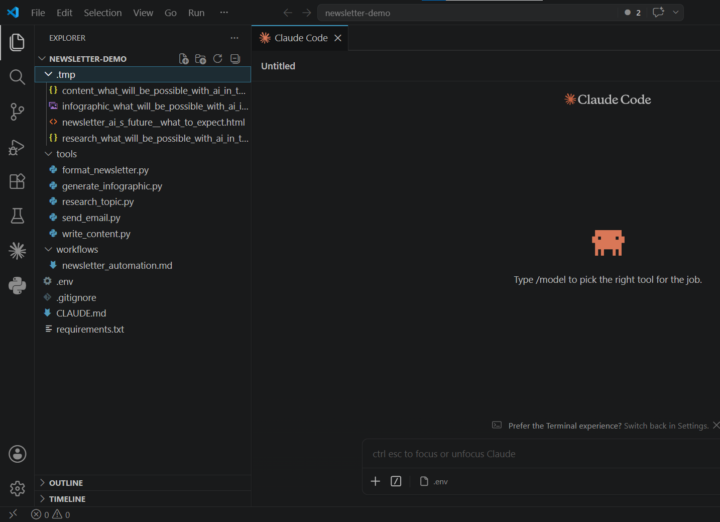Open the Run and Debug view
This screenshot has width=720, height=522.
pos(17,147)
